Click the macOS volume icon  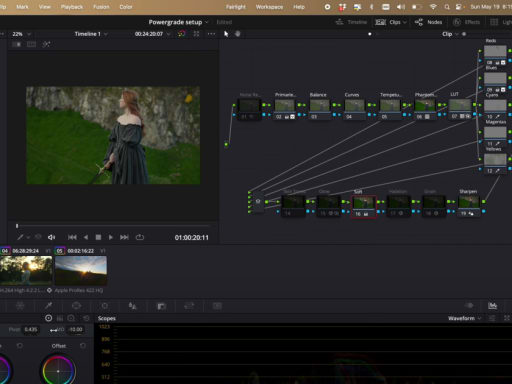401,7
